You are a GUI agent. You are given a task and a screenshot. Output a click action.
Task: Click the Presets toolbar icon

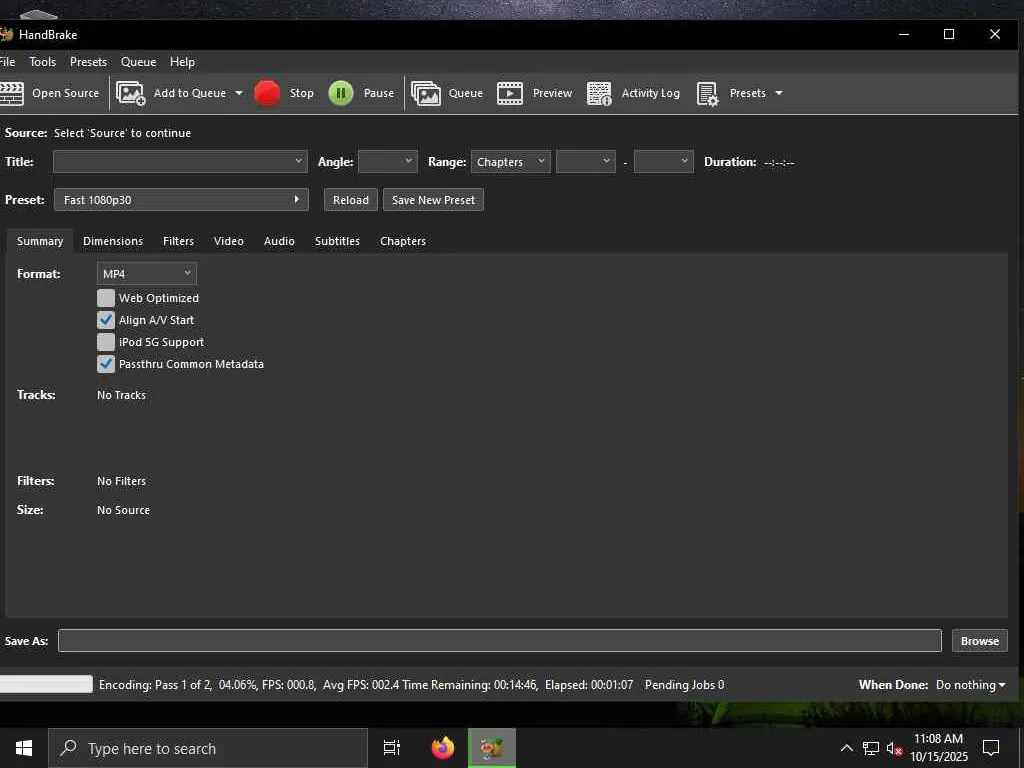708,93
